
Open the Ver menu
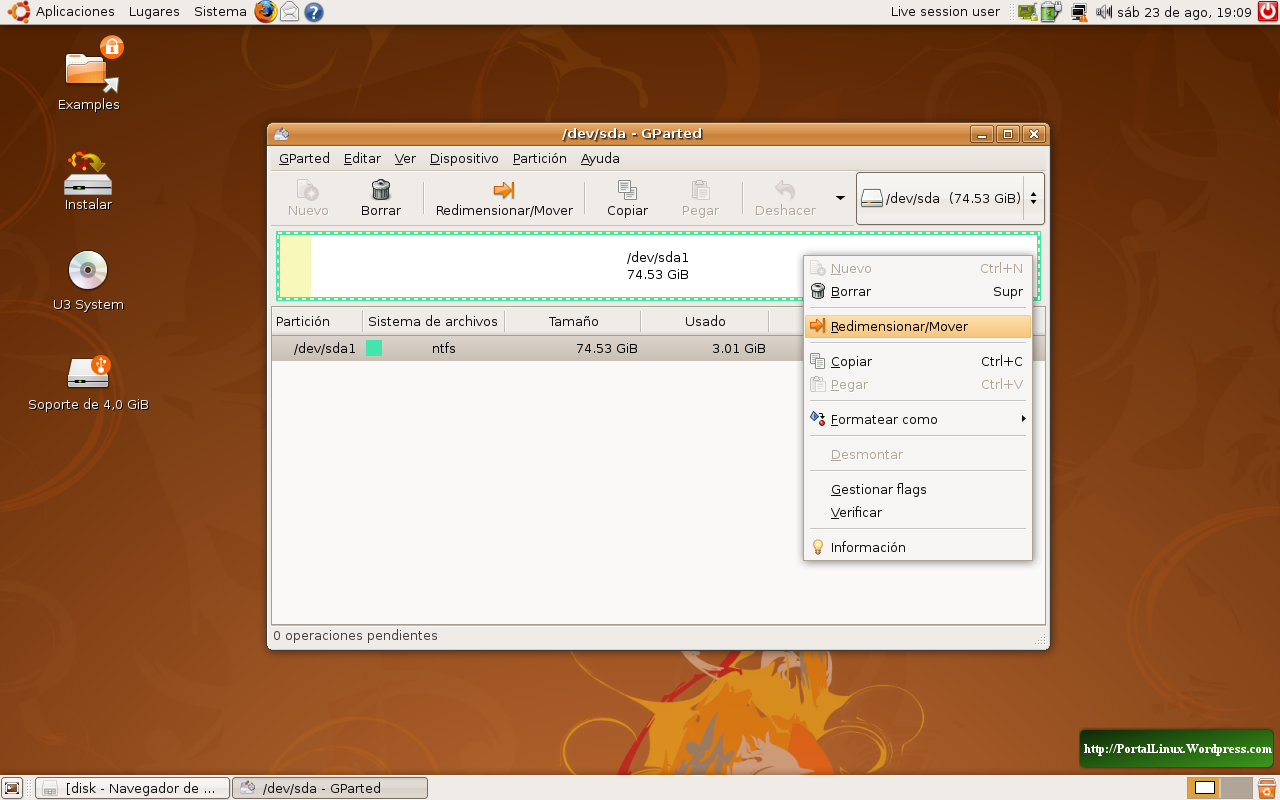(x=405, y=158)
